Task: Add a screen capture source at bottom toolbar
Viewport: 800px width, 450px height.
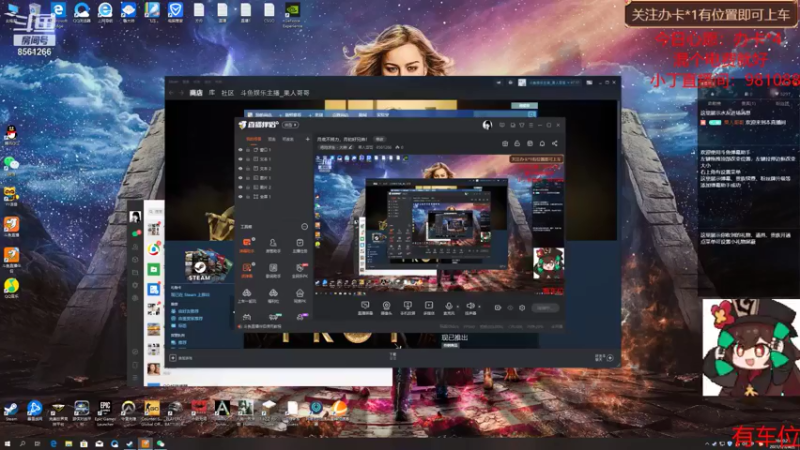Action: 365,308
